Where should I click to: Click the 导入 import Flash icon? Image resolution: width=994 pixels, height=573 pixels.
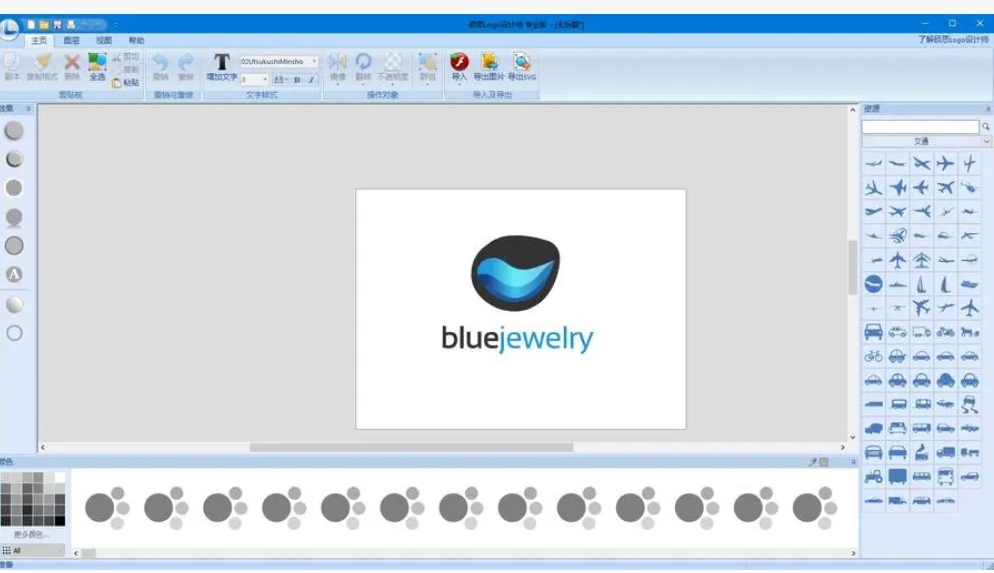[x=459, y=61]
